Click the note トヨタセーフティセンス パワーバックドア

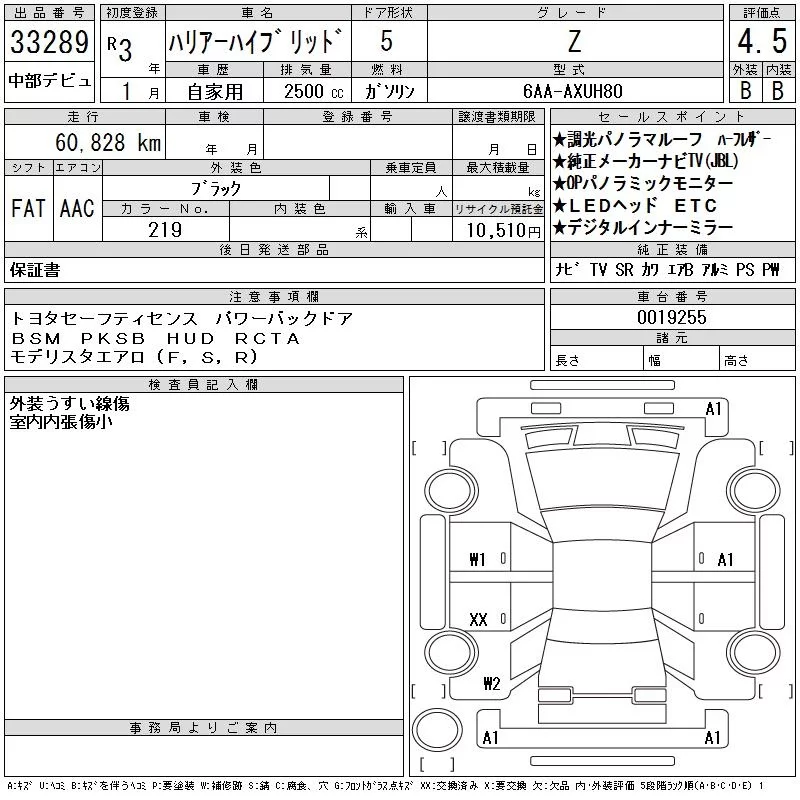click(182, 319)
